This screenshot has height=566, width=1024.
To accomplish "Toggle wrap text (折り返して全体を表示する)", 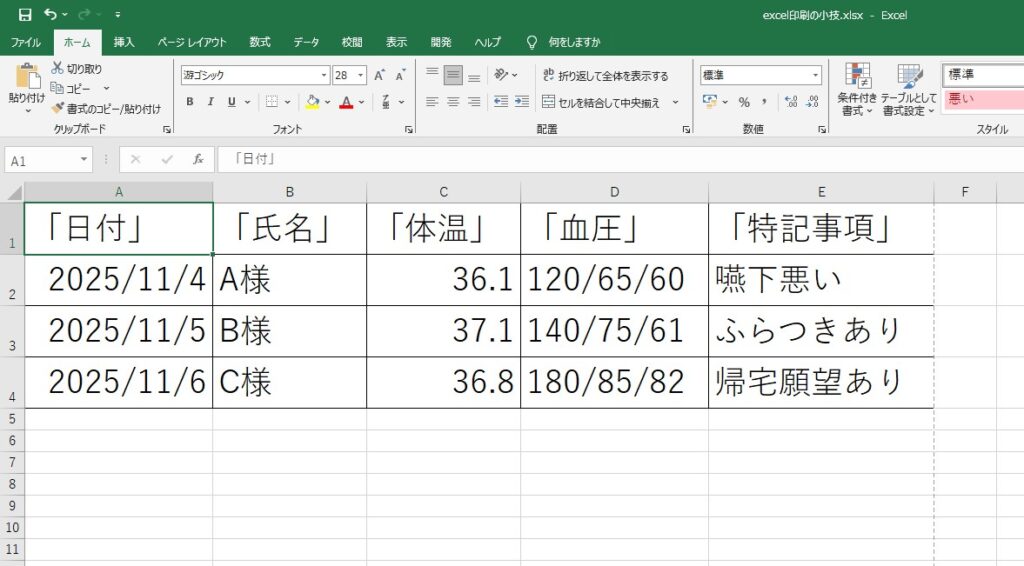I will 605,76.
